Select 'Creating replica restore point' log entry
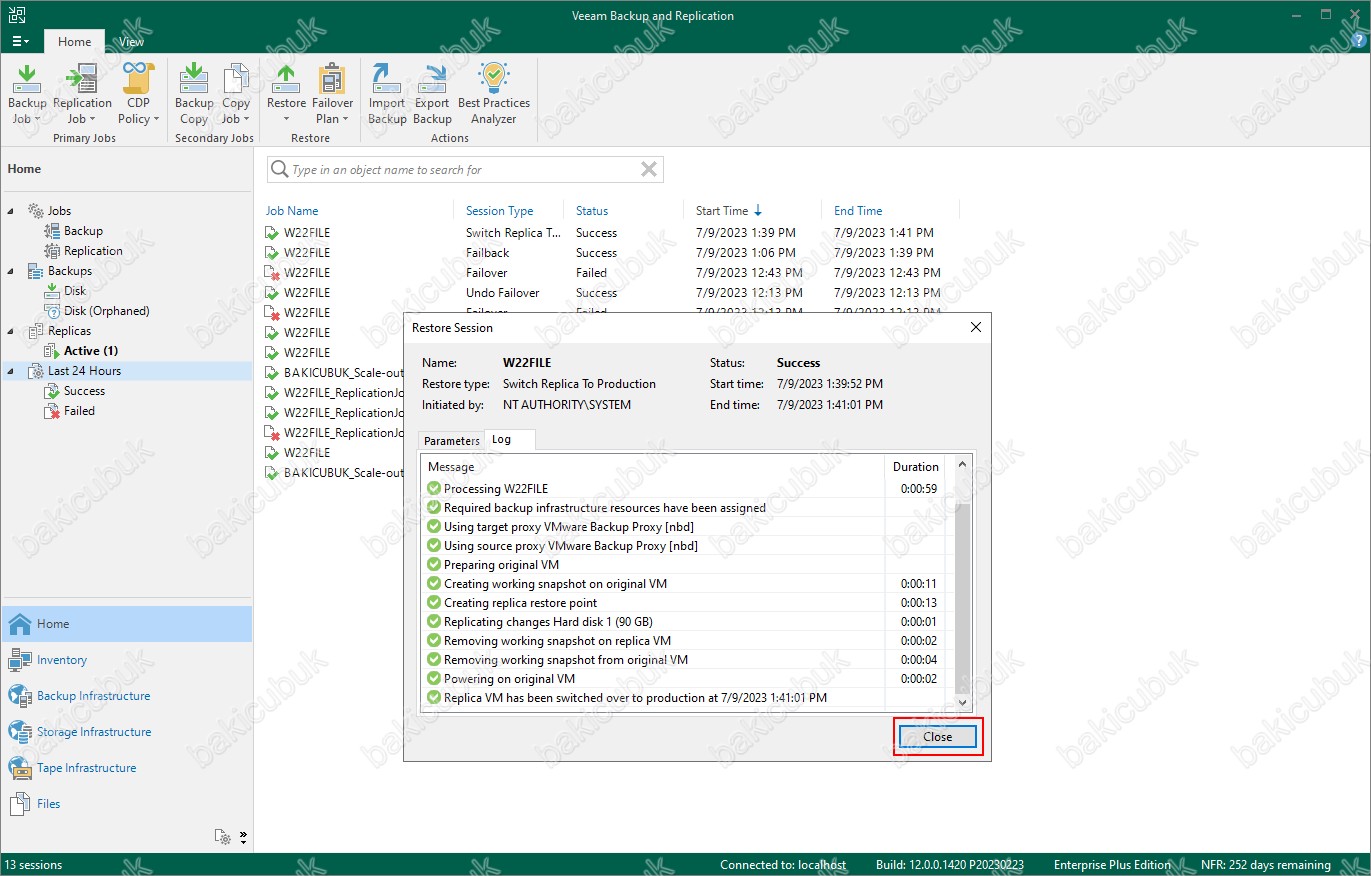1371x876 pixels. (684, 603)
